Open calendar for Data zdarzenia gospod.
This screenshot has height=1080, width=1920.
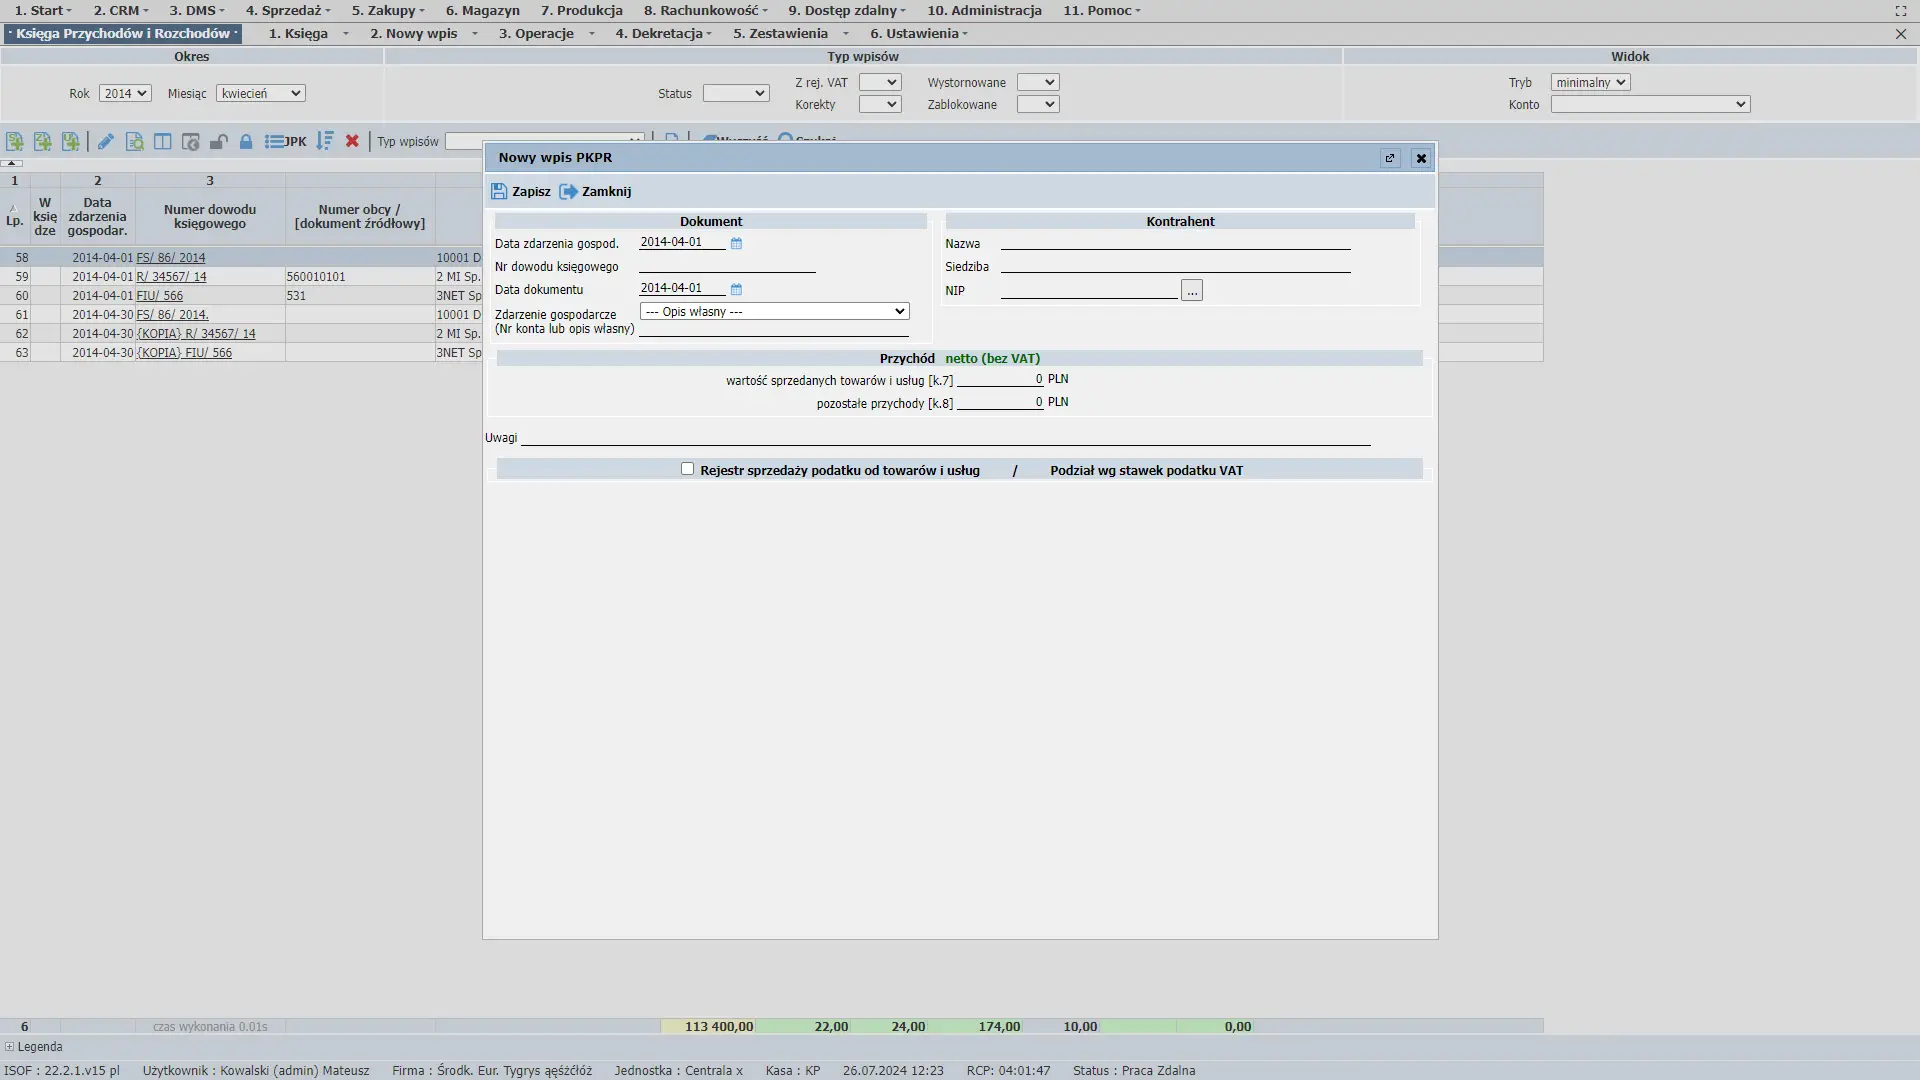point(736,243)
